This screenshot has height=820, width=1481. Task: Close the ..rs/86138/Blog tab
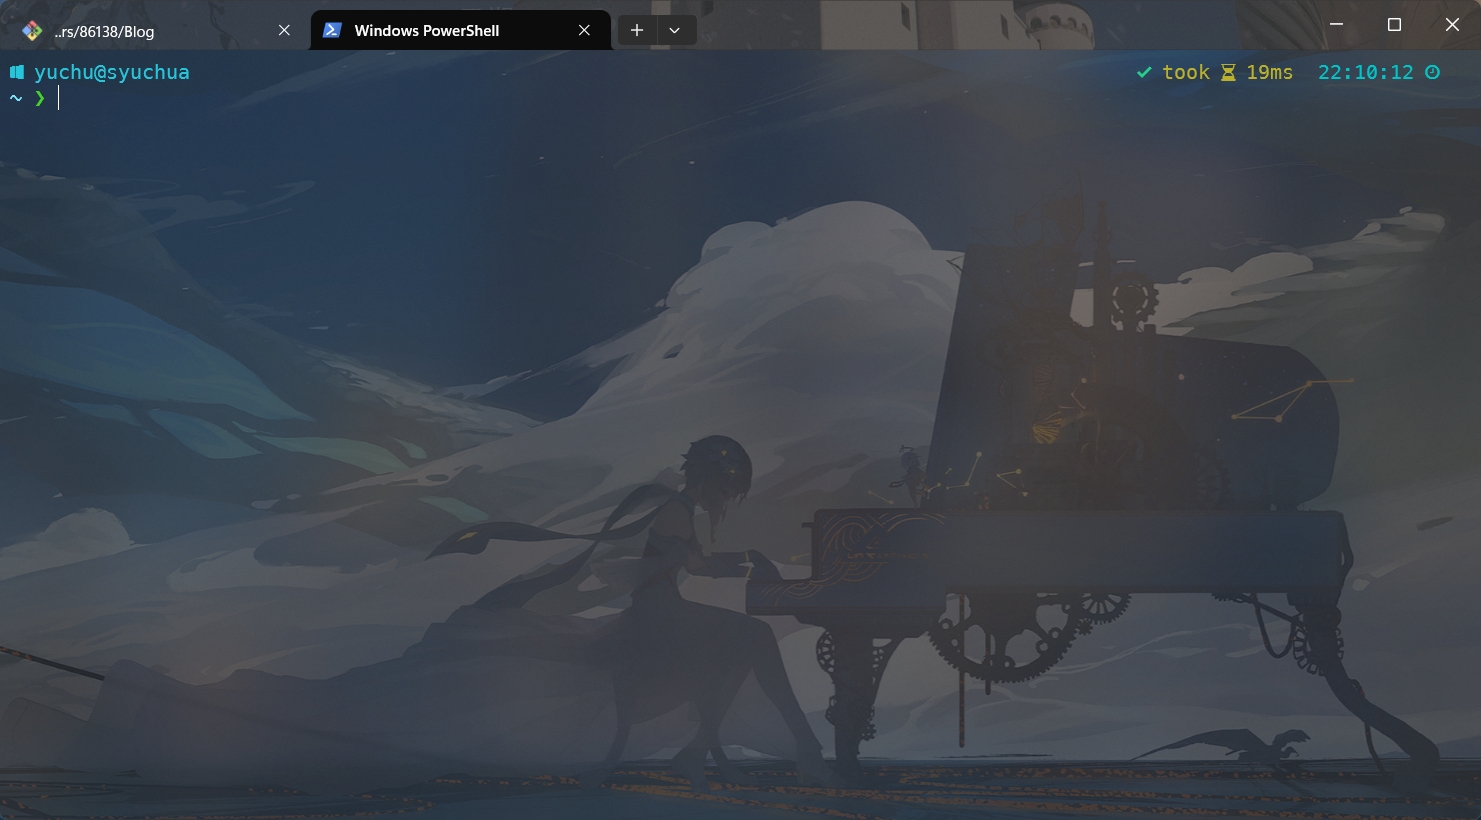pos(284,31)
